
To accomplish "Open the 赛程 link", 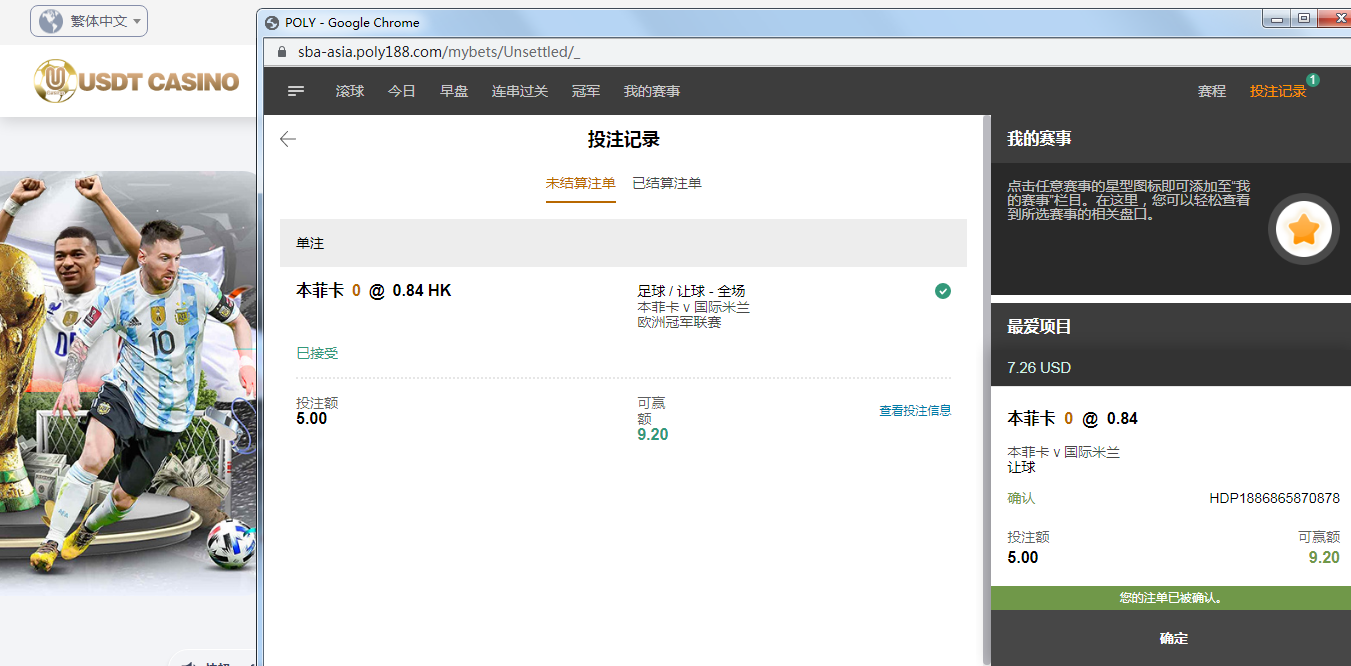I will [x=1212, y=91].
